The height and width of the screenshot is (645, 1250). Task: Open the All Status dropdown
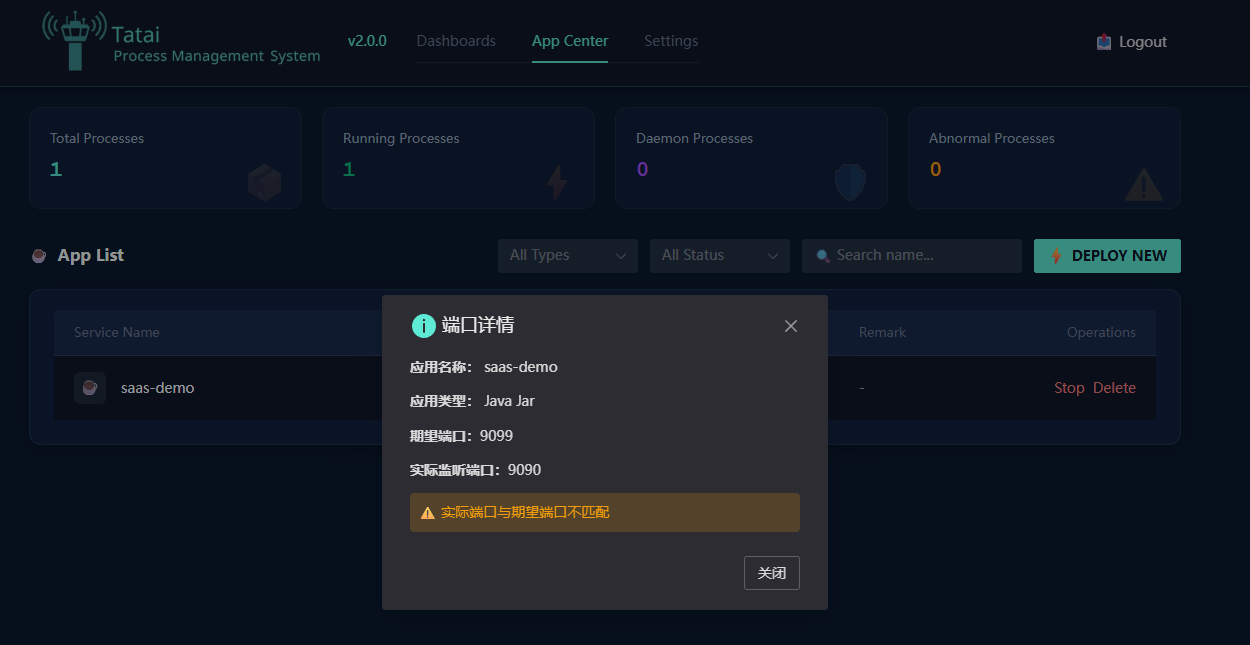pos(720,255)
